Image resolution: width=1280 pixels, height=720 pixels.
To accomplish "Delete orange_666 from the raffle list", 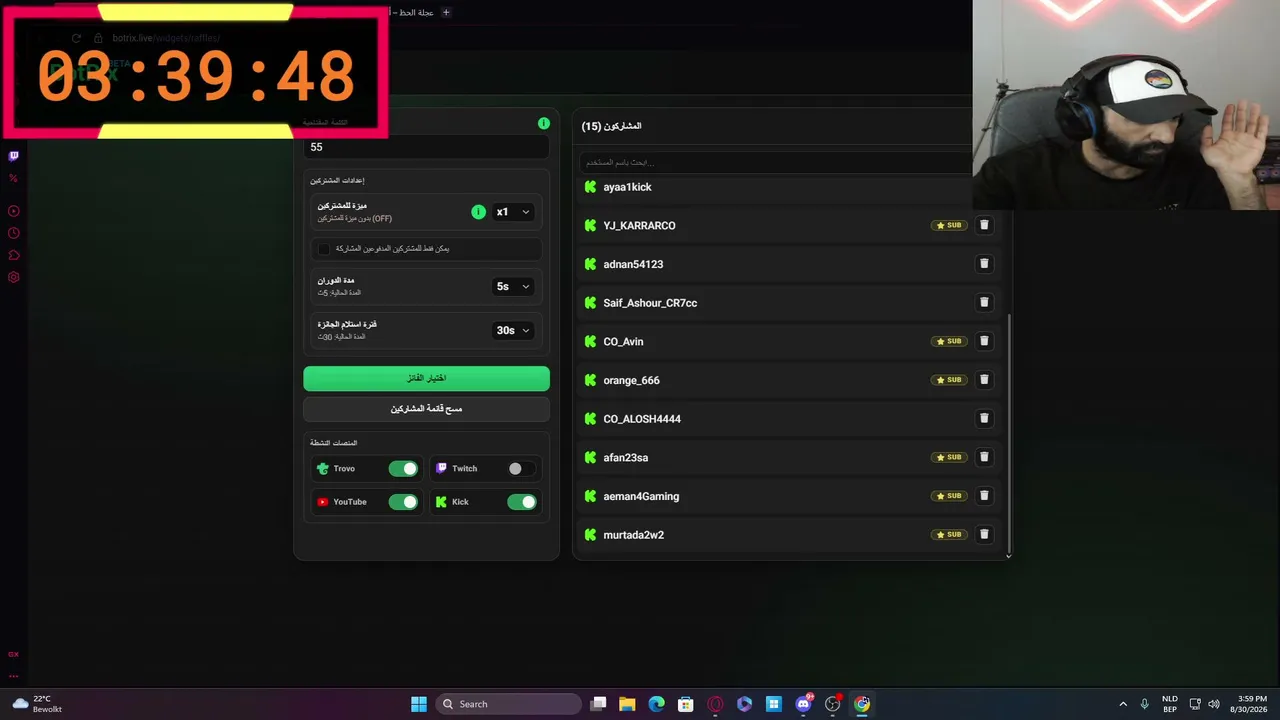I will [984, 380].
